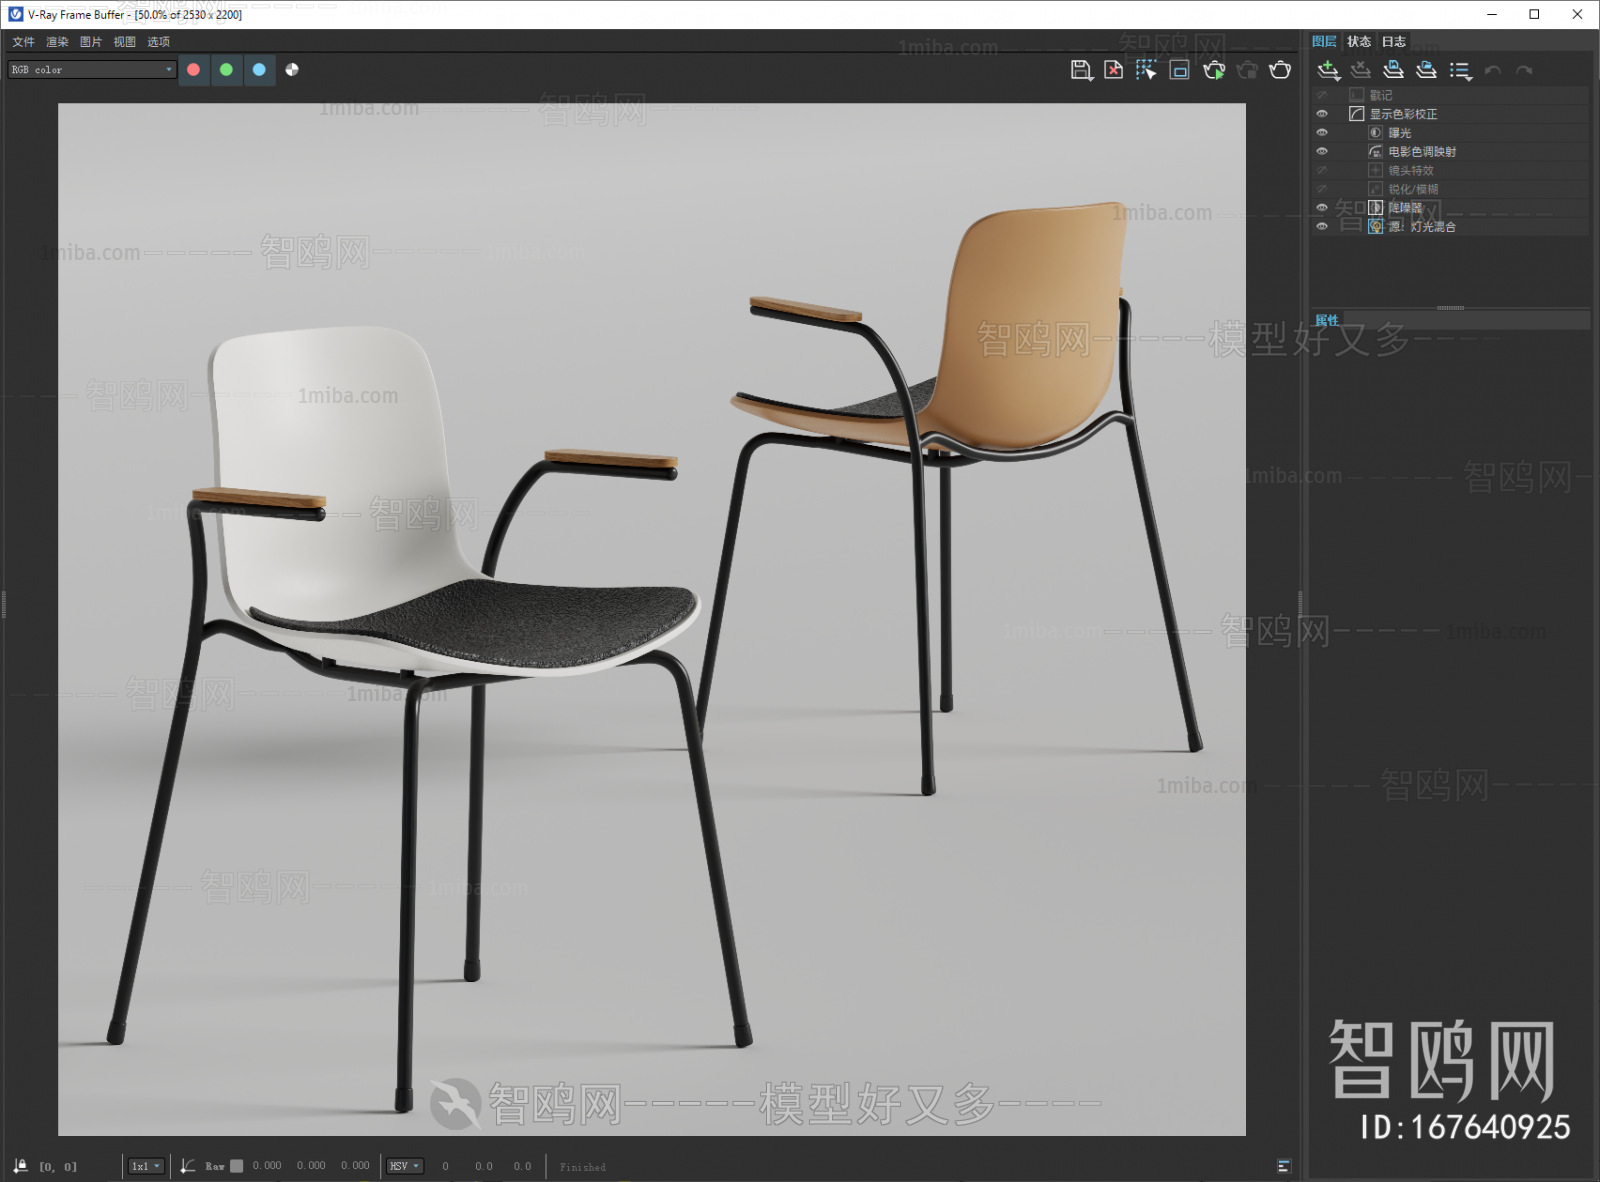The width and height of the screenshot is (1600, 1182).
Task: Switch to alpha/mono channel view
Action: coord(292,70)
